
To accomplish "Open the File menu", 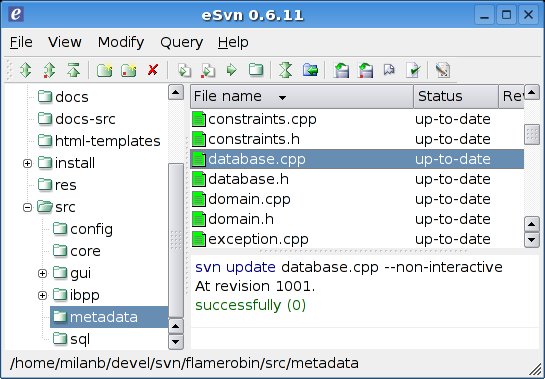I will 21,42.
